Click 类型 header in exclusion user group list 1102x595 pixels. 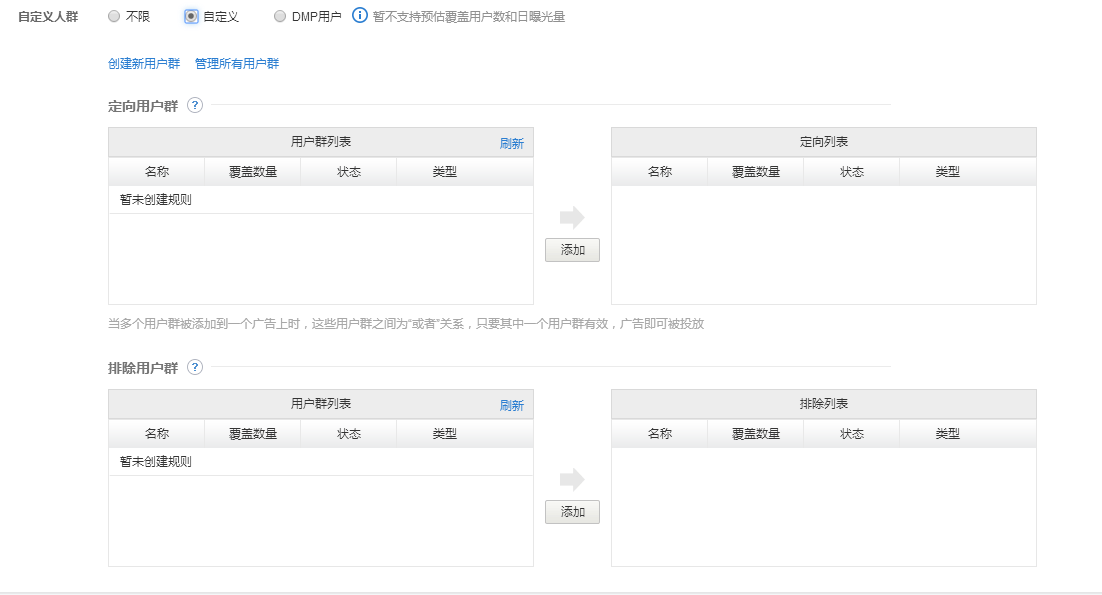(444, 434)
